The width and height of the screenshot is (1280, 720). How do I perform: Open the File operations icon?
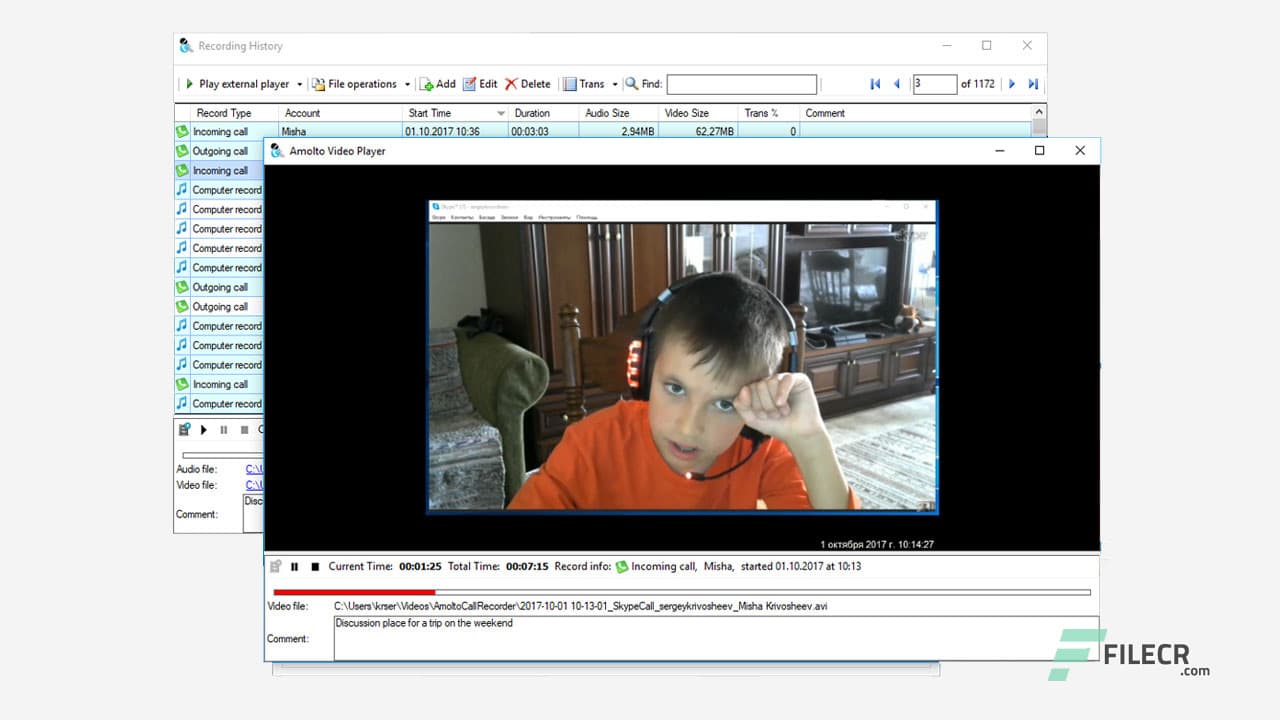click(320, 84)
